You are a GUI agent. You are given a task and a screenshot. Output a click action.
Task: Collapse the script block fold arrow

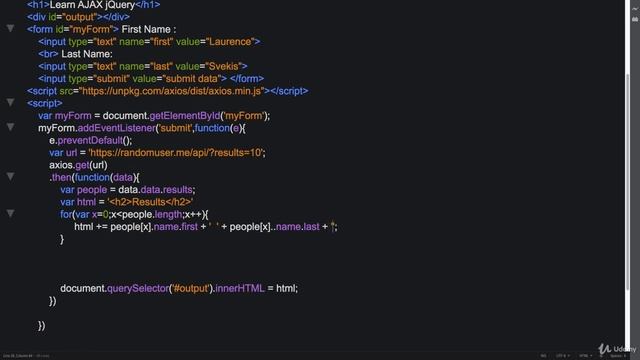(x=10, y=102)
